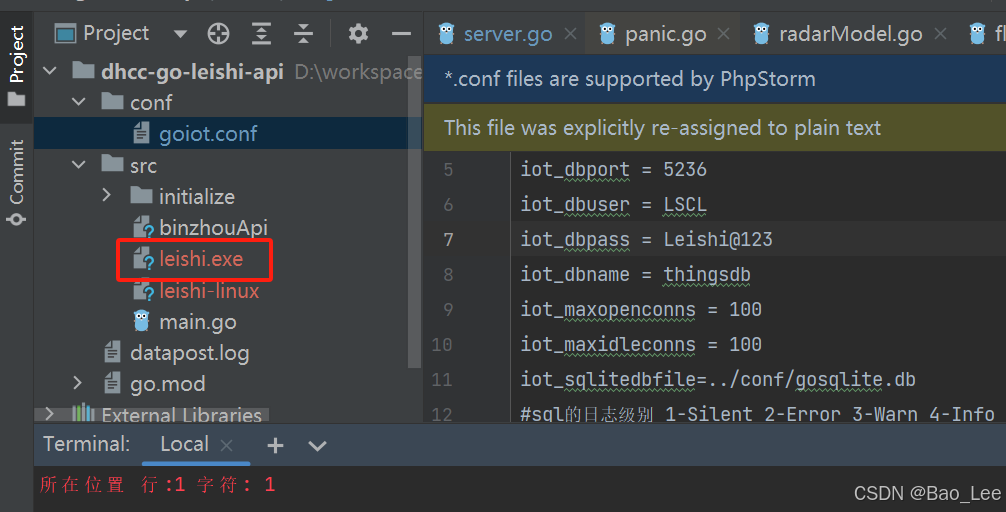The width and height of the screenshot is (1006, 512).
Task: Click the iot_dbname = thingsdb line
Action: pyautogui.click(x=635, y=275)
